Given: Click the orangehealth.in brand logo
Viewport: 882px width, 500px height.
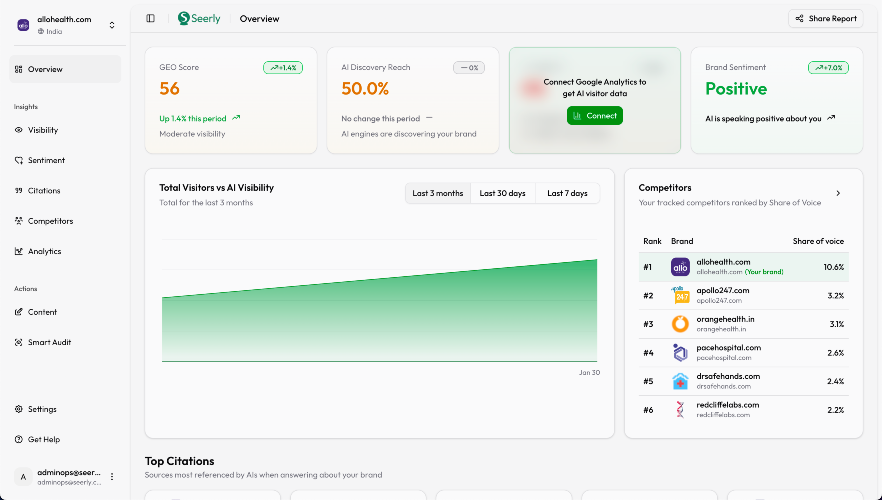Looking at the screenshot, I should (x=680, y=324).
